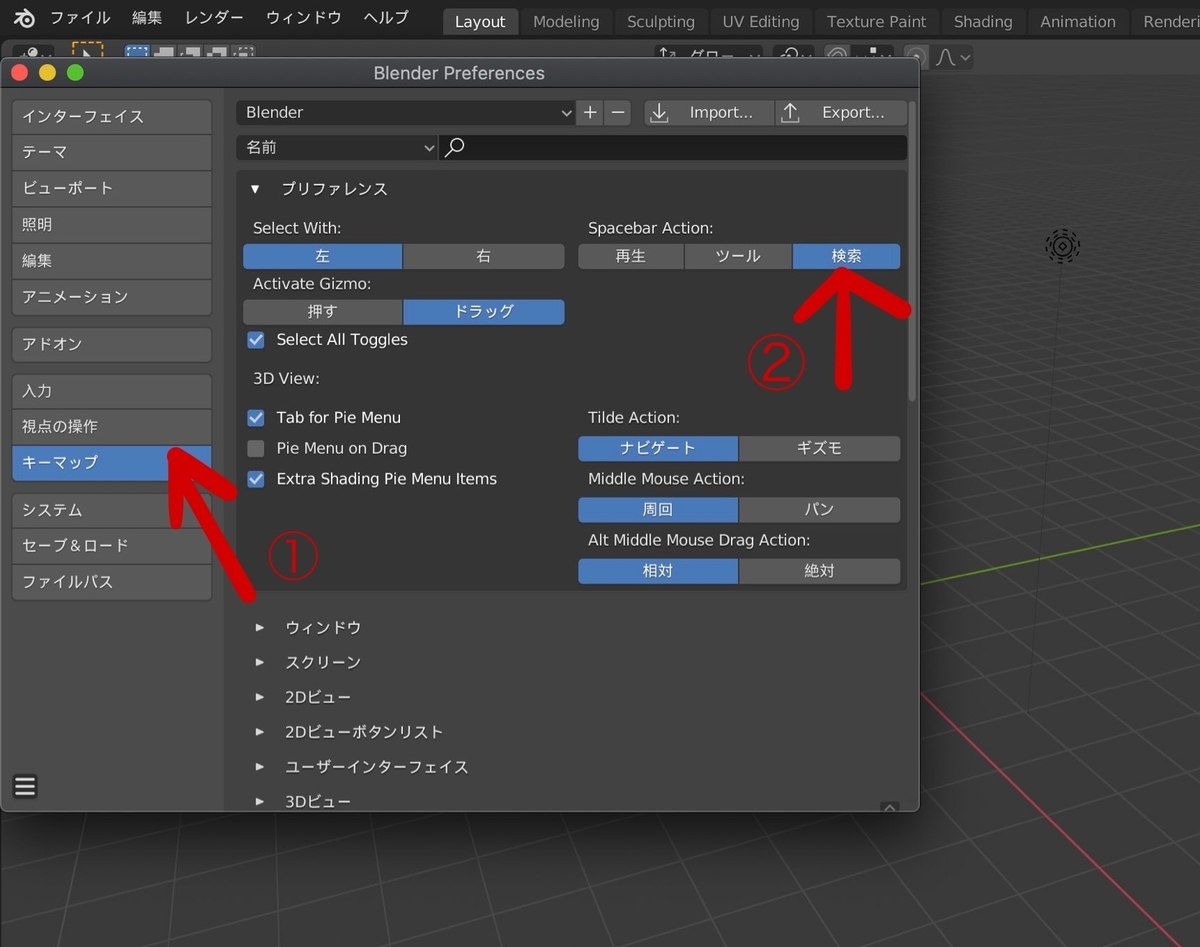The width and height of the screenshot is (1200, 947).
Task: Switch to the Modeling workspace tab
Action: (566, 21)
